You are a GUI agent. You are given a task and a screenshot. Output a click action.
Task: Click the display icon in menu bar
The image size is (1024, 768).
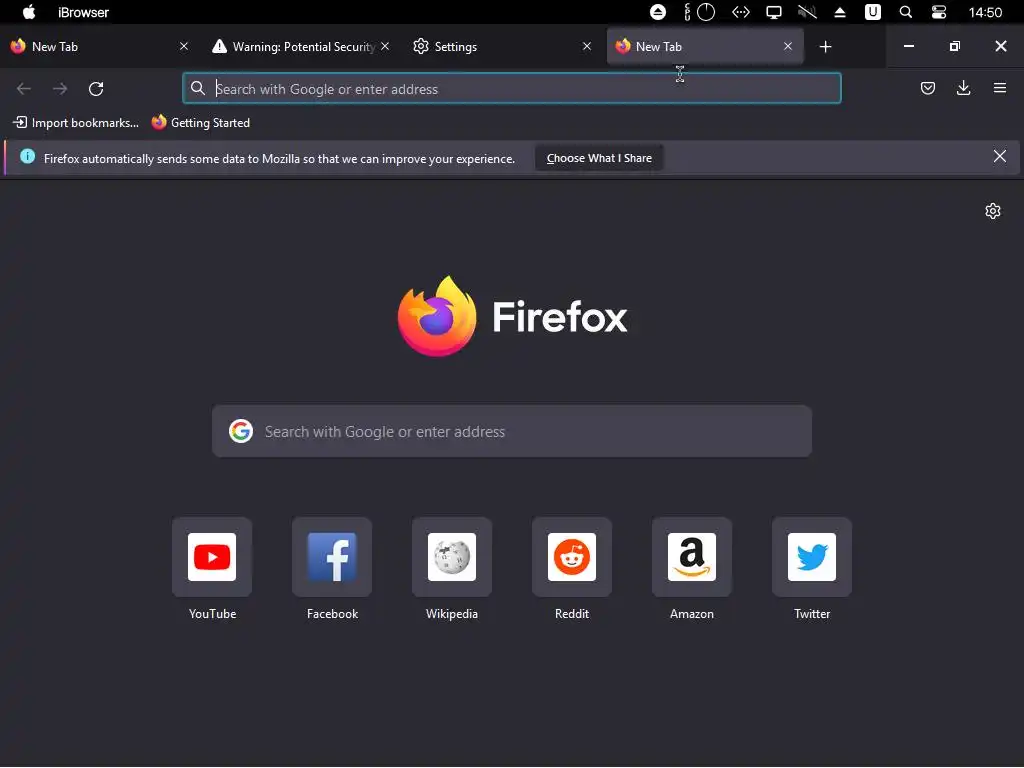pyautogui.click(x=773, y=12)
